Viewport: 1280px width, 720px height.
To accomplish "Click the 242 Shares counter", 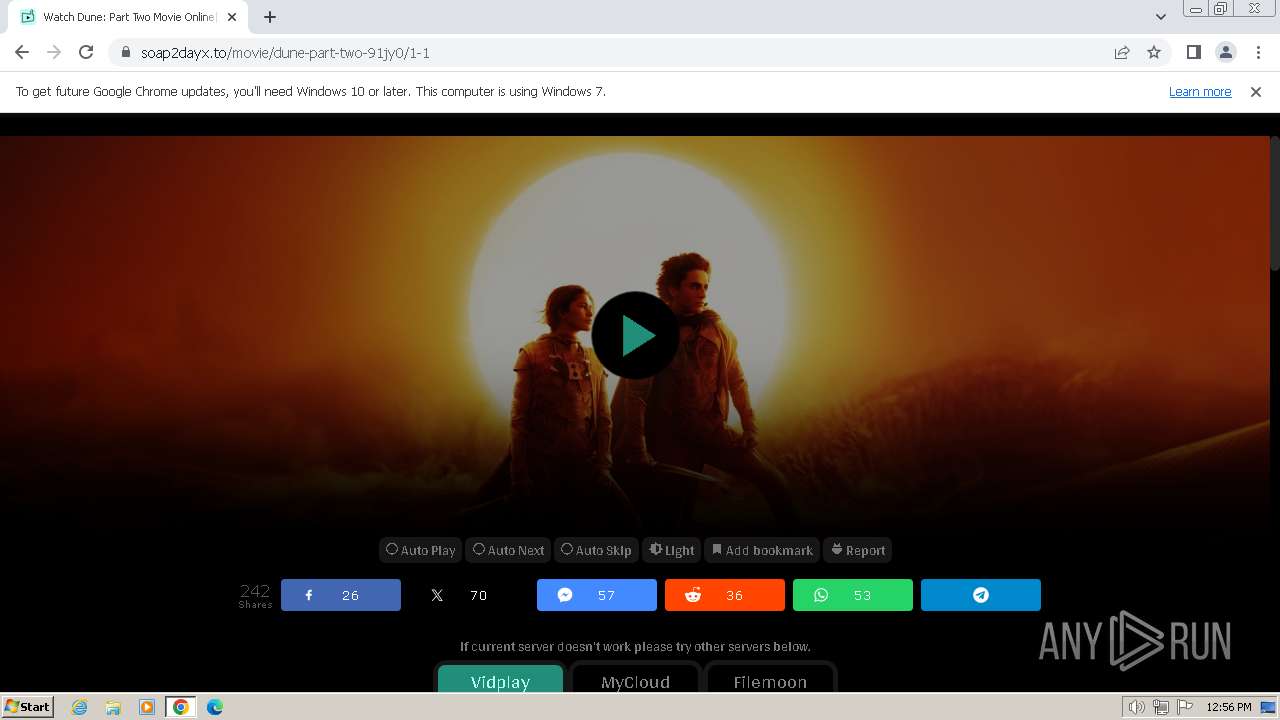I will (255, 595).
